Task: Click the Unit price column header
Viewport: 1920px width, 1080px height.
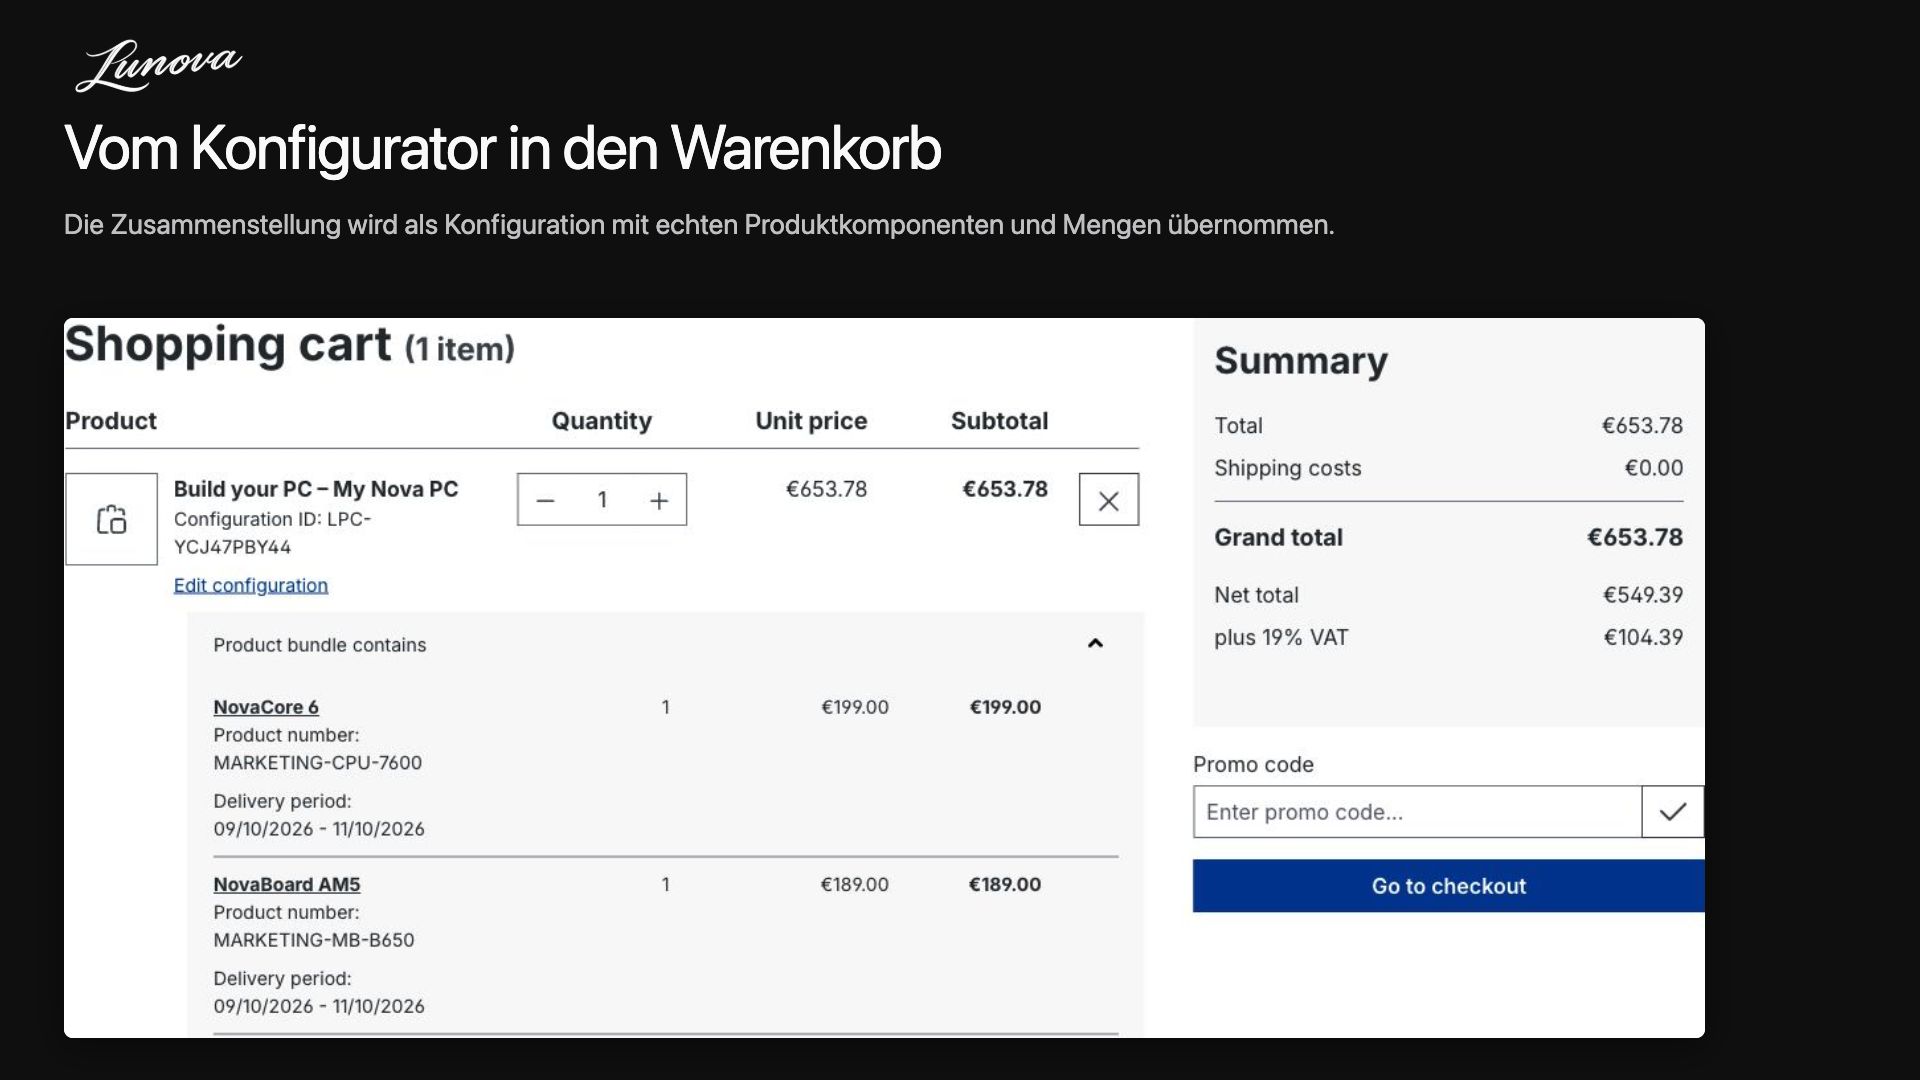Action: pos(811,421)
